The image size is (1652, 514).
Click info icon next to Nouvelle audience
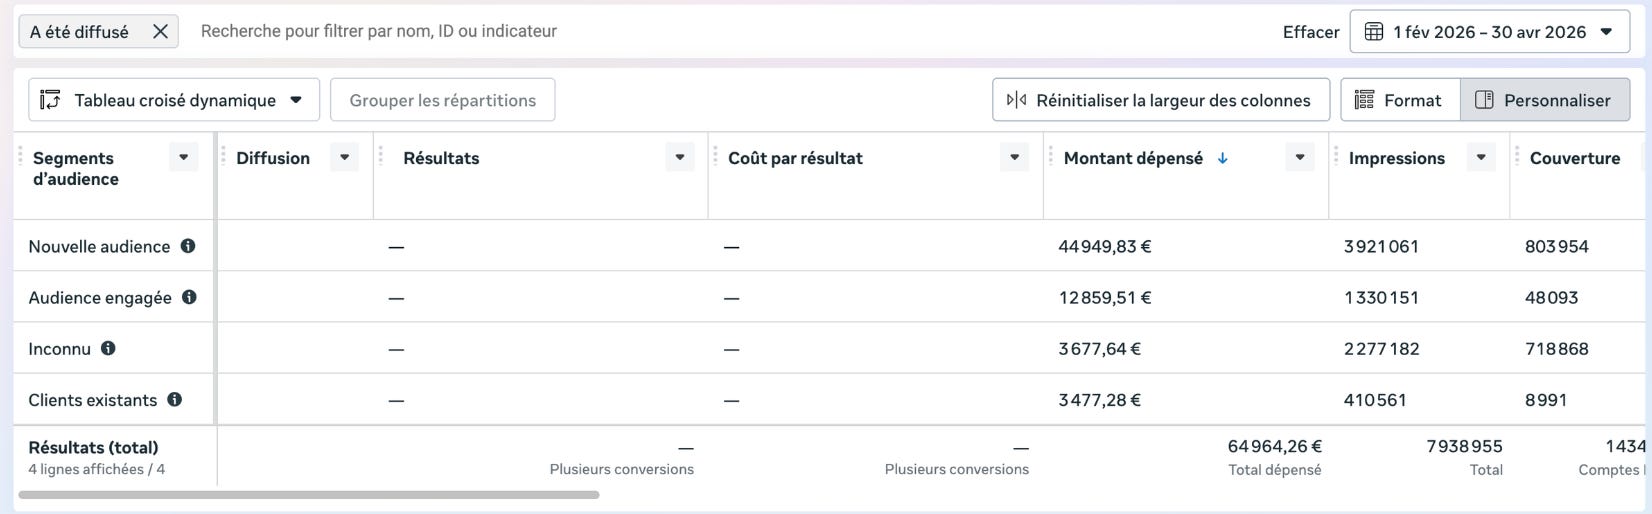click(x=188, y=246)
